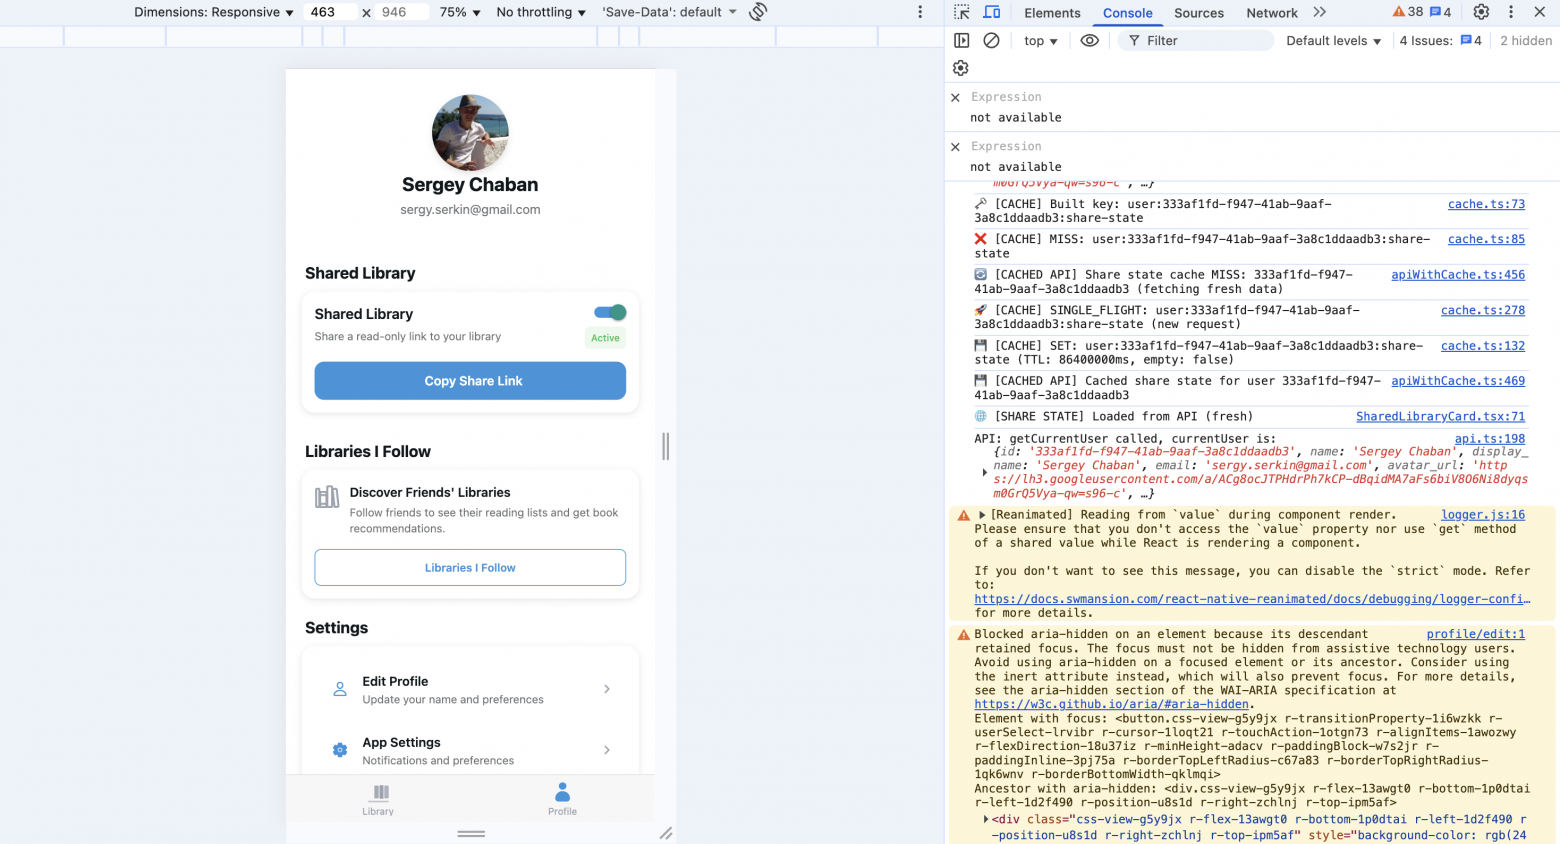Open DevTools customize three-dot menu

[x=1511, y=12]
